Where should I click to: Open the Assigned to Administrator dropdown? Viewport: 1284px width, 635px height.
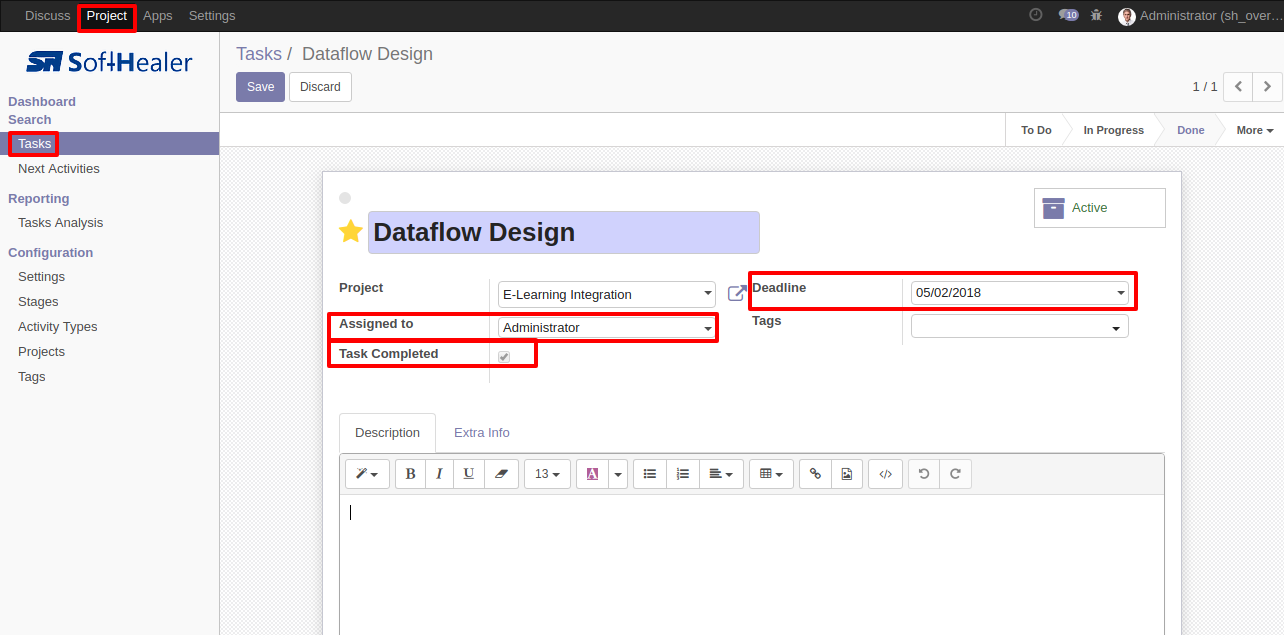click(607, 327)
